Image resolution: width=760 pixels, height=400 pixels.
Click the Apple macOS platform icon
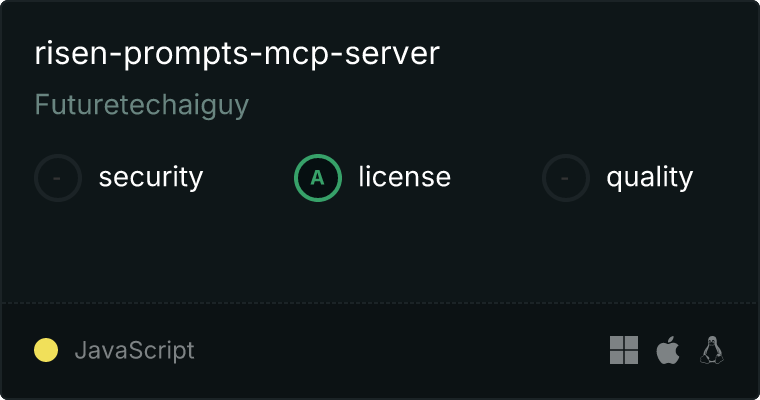tap(668, 350)
